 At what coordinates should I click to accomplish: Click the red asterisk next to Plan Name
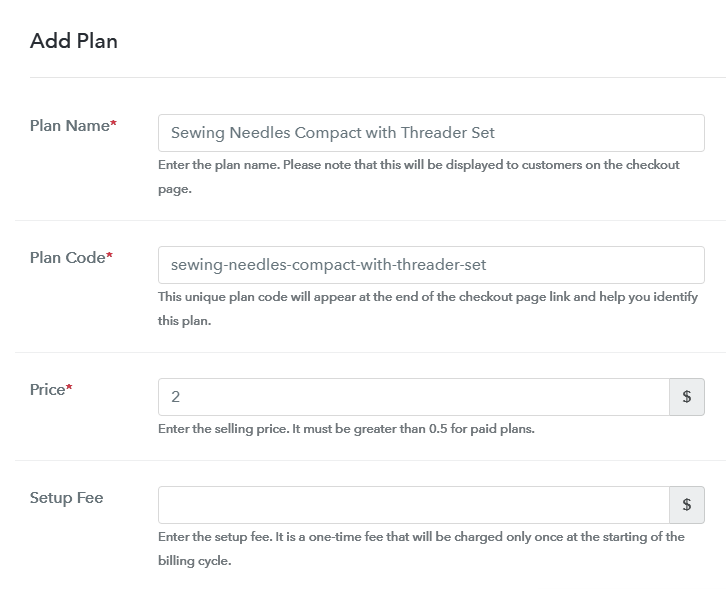point(113,123)
